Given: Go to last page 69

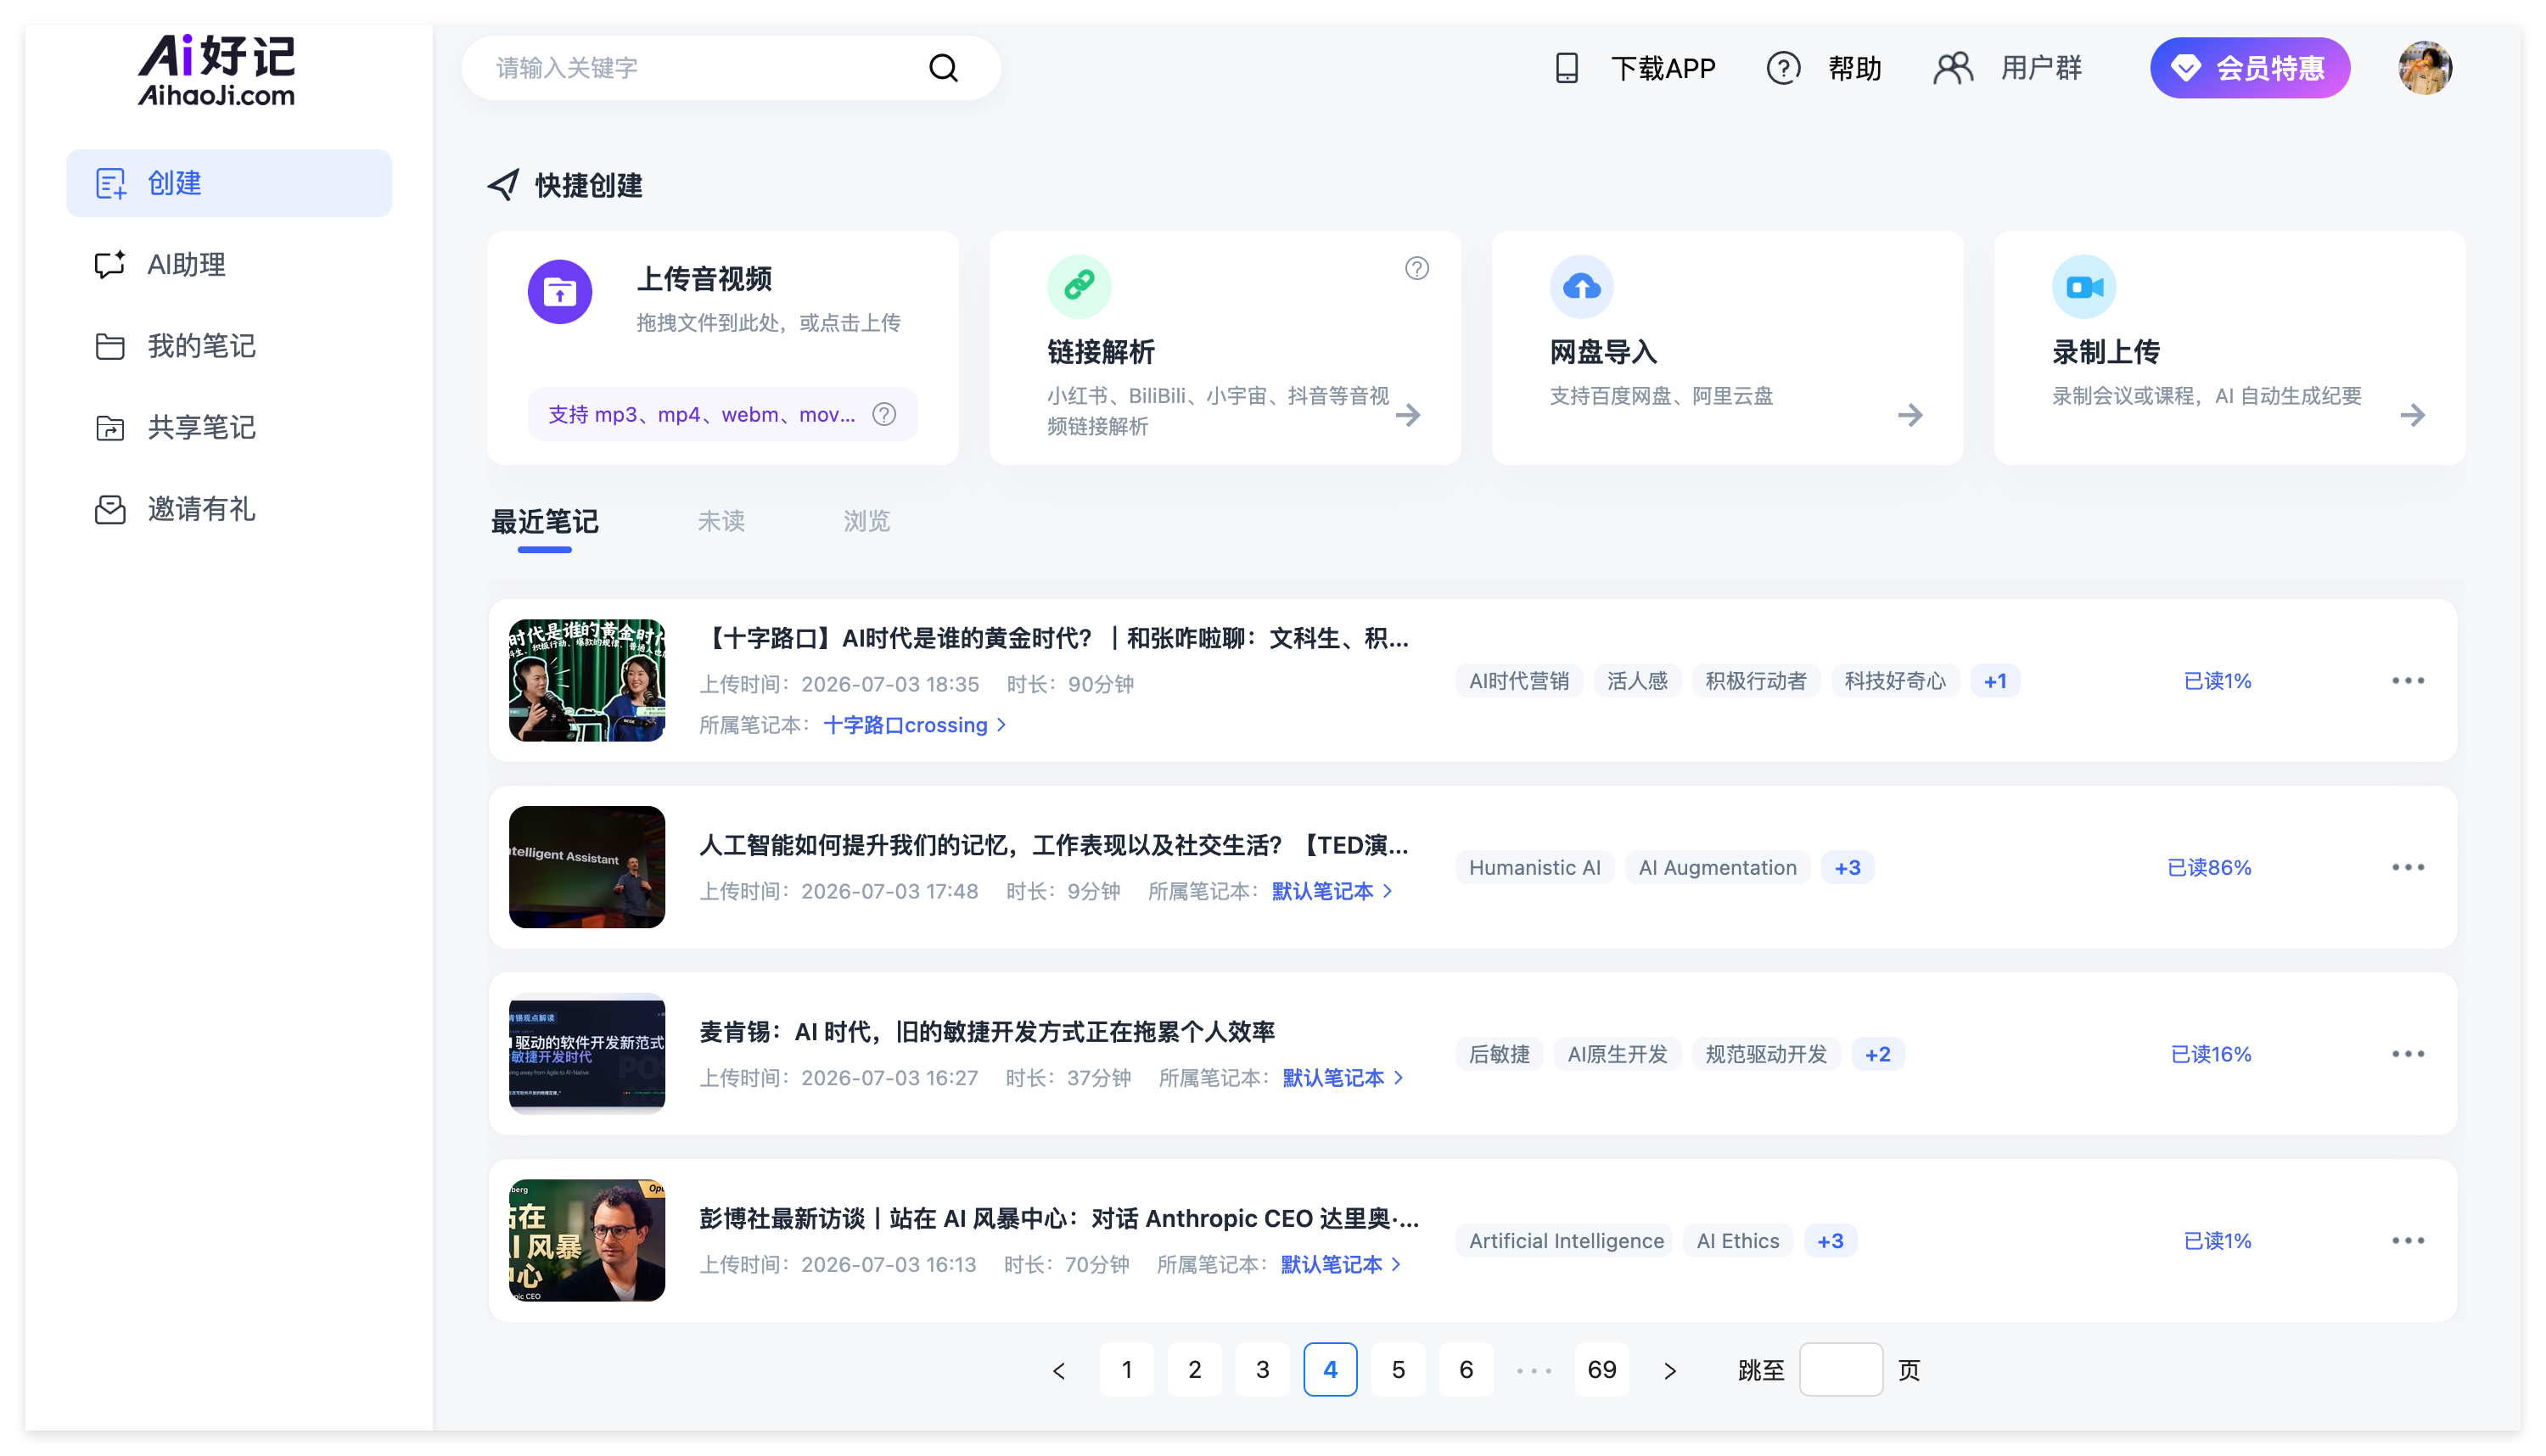Looking at the screenshot, I should (x=1602, y=1370).
